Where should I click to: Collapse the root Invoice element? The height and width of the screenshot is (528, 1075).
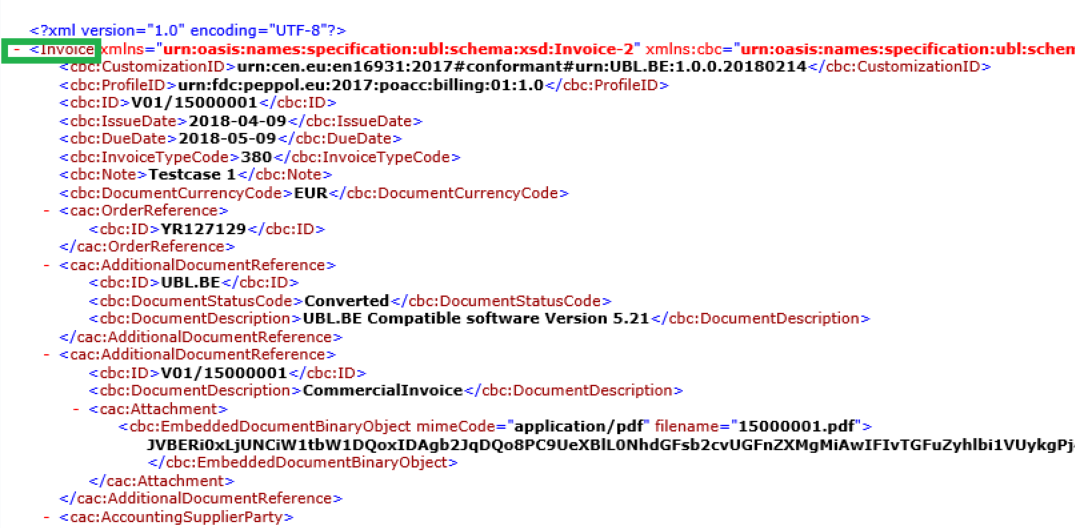(16, 49)
